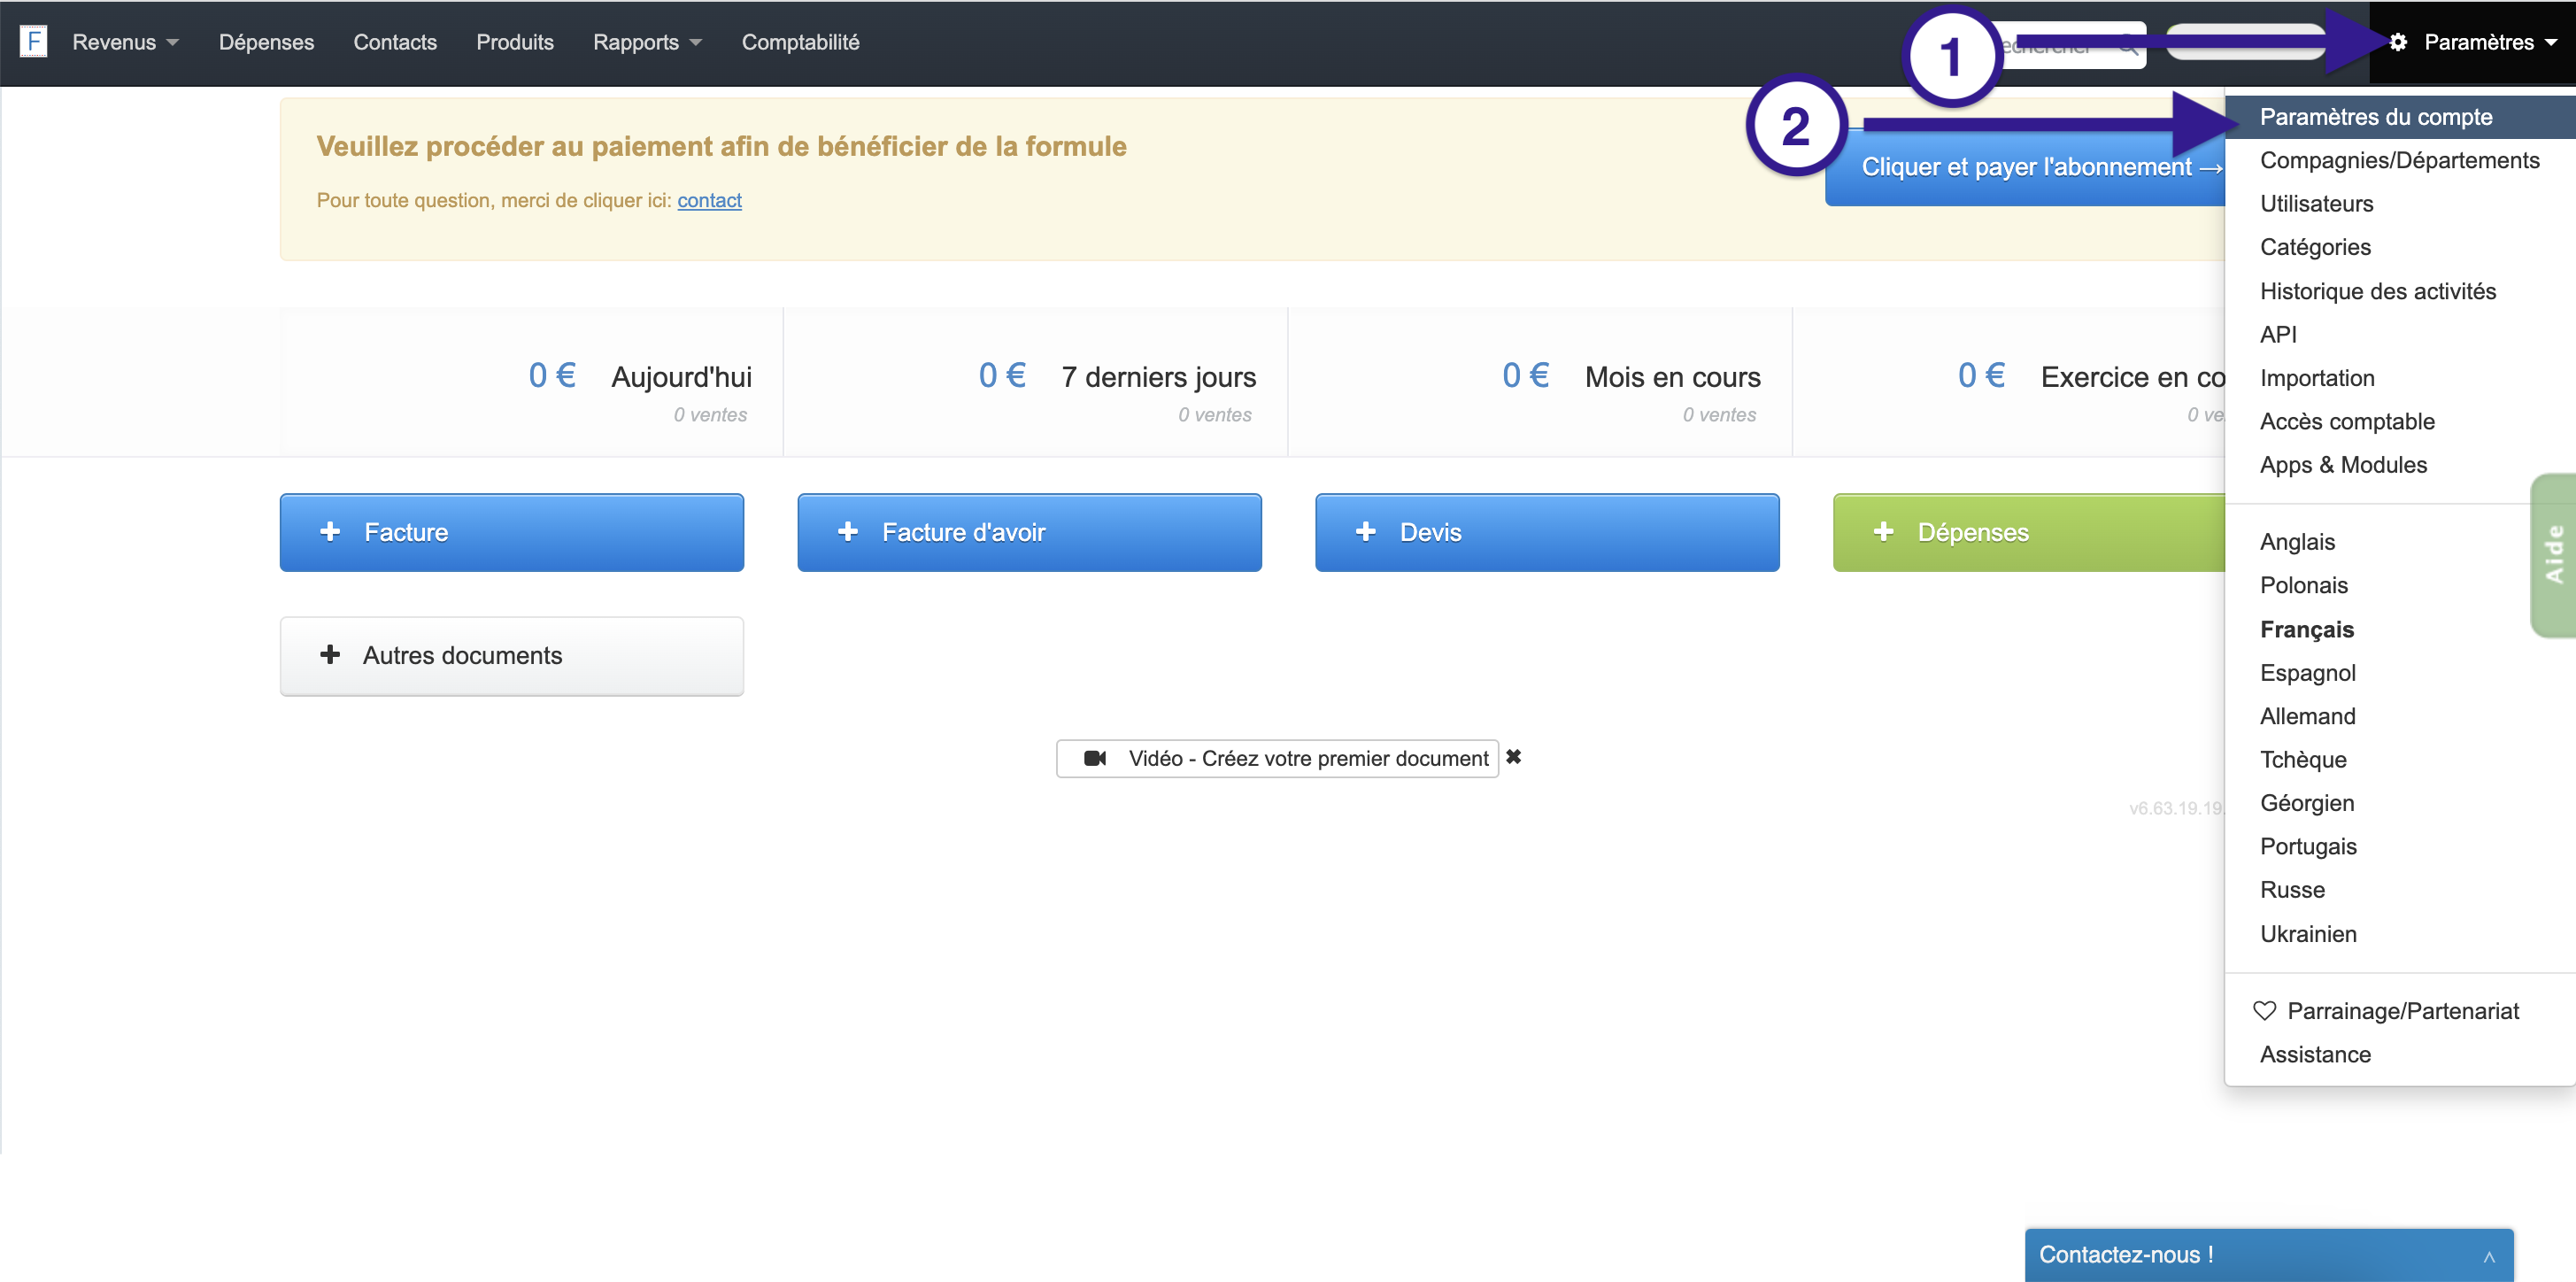Click the plus icon on Autres documents
Screen dimensions: 2576x1282
[x=330, y=655]
